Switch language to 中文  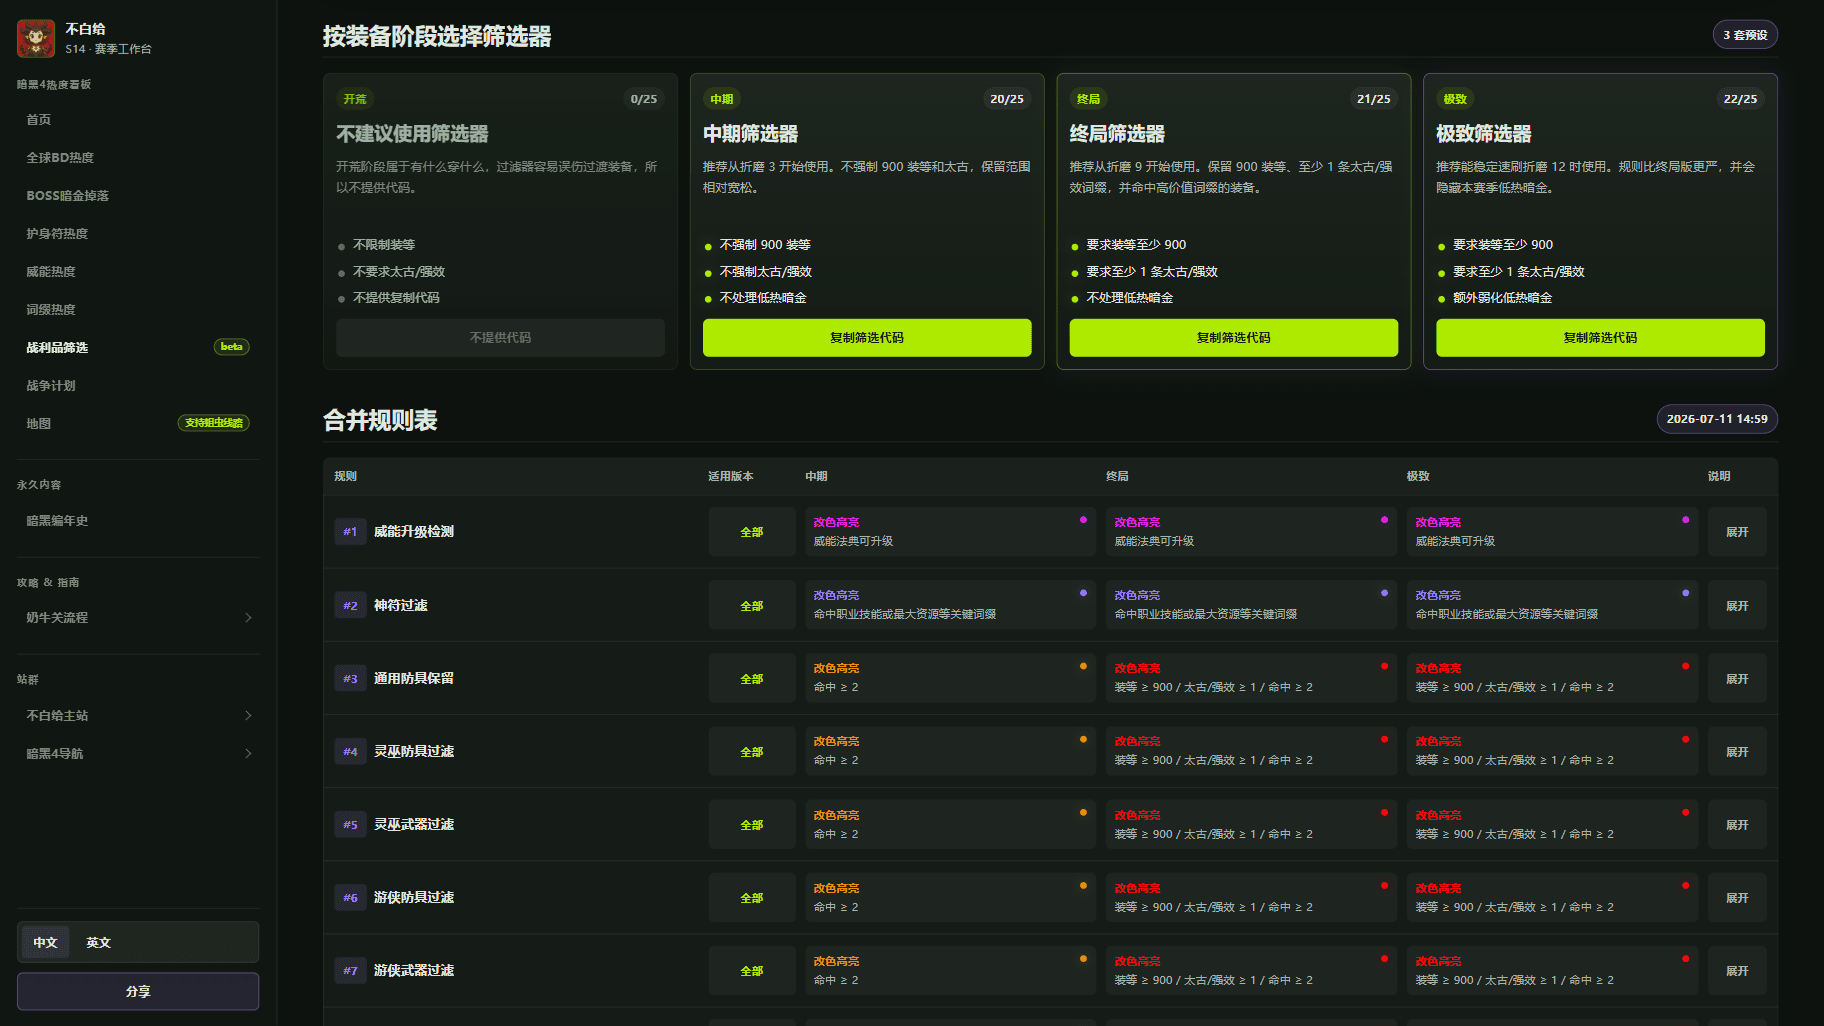click(45, 942)
